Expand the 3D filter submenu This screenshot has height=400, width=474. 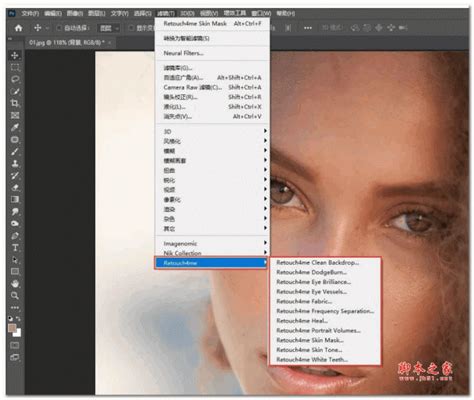point(213,131)
